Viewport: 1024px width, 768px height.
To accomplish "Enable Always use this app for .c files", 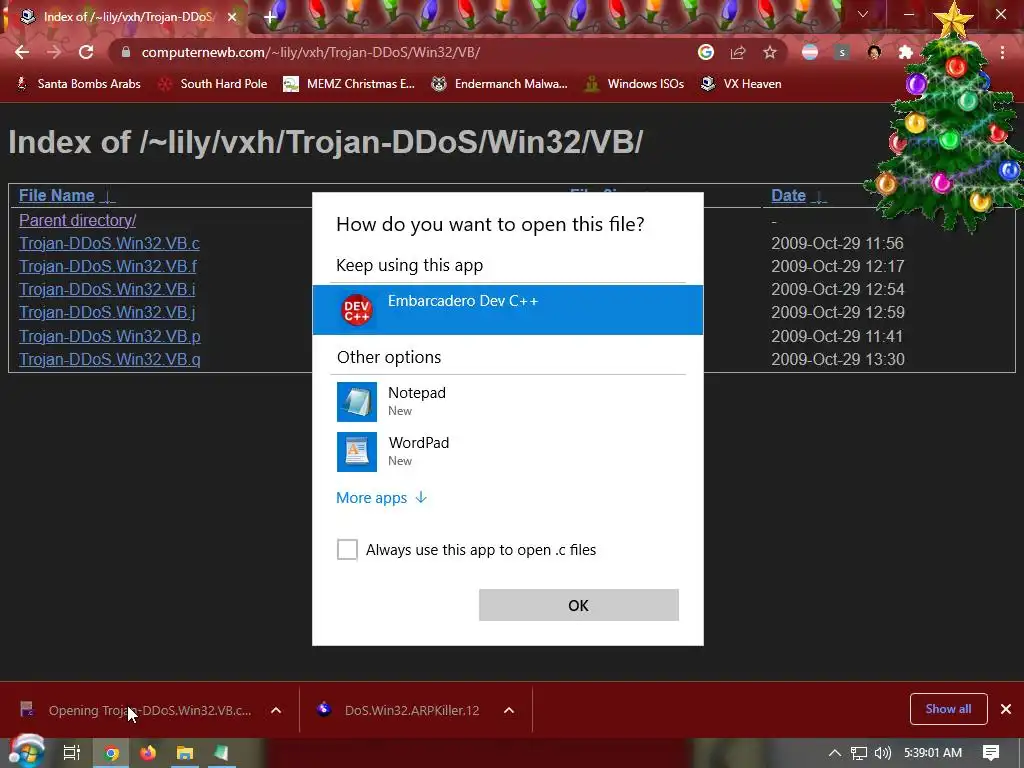I will [x=347, y=549].
